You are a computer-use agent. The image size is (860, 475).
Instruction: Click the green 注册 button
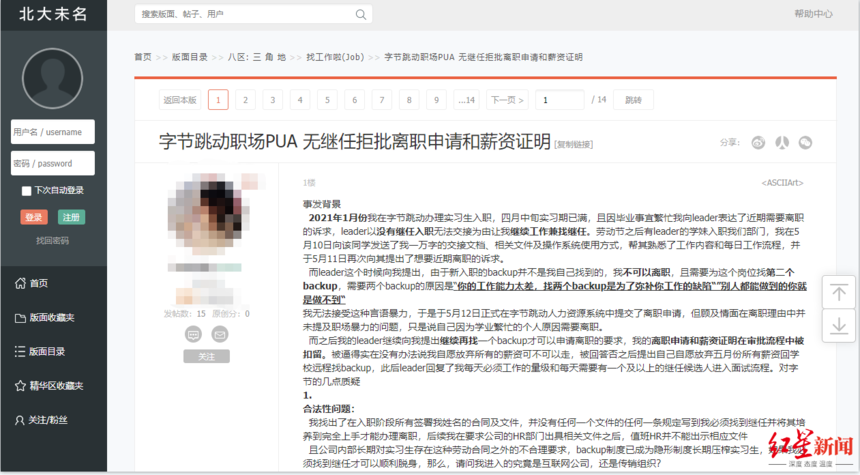click(x=71, y=217)
